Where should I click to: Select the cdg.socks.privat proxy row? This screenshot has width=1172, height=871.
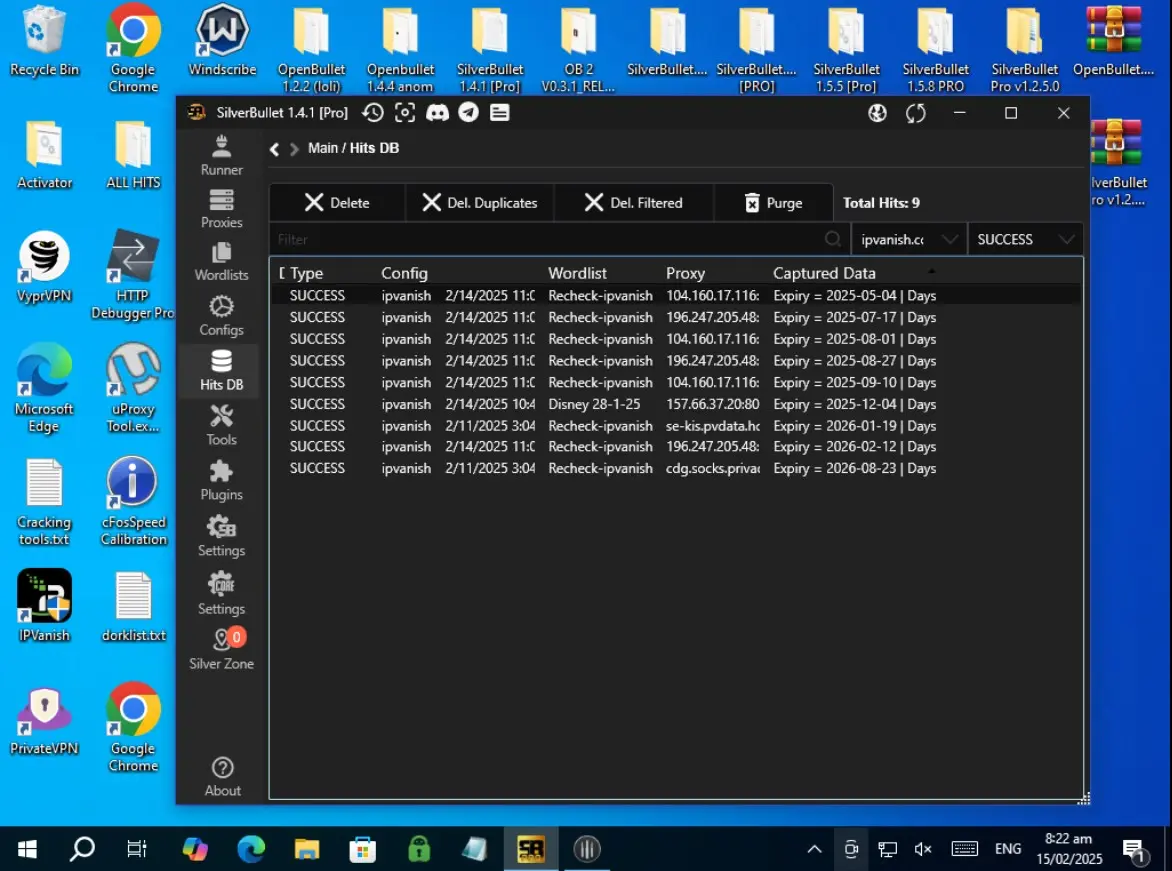click(676, 468)
